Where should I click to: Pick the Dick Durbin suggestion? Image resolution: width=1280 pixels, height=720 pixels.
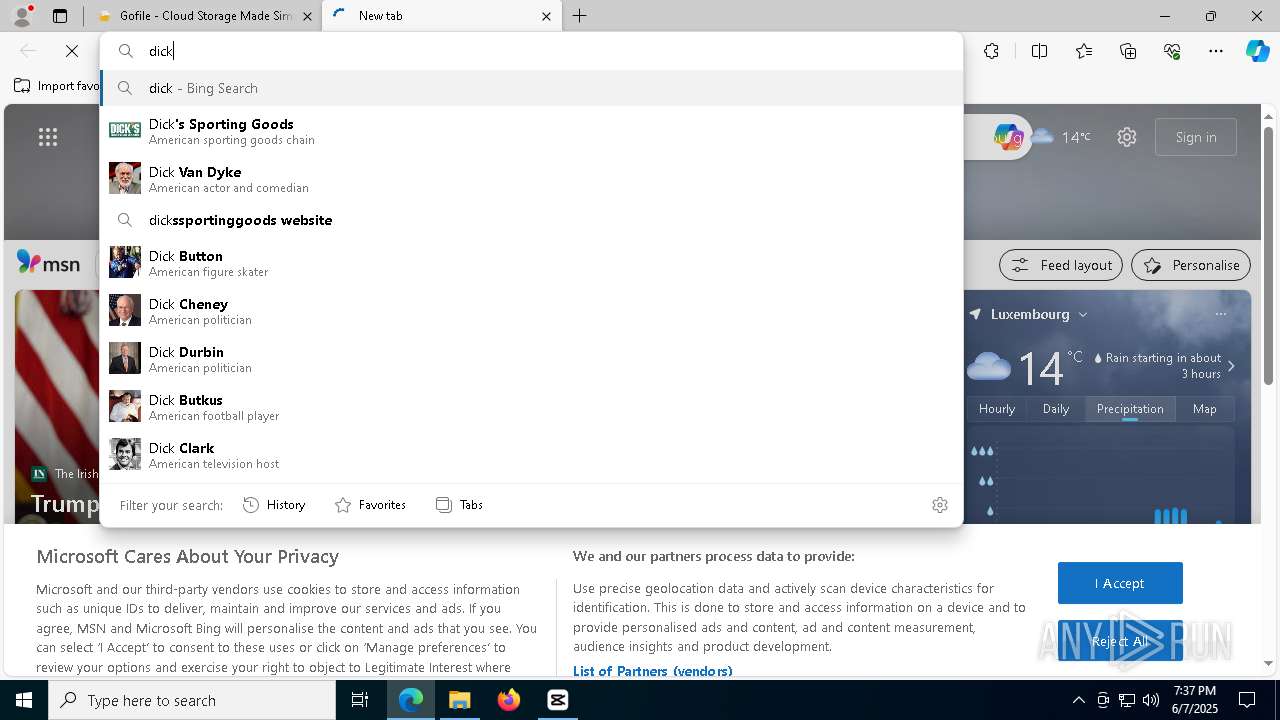click(531, 359)
